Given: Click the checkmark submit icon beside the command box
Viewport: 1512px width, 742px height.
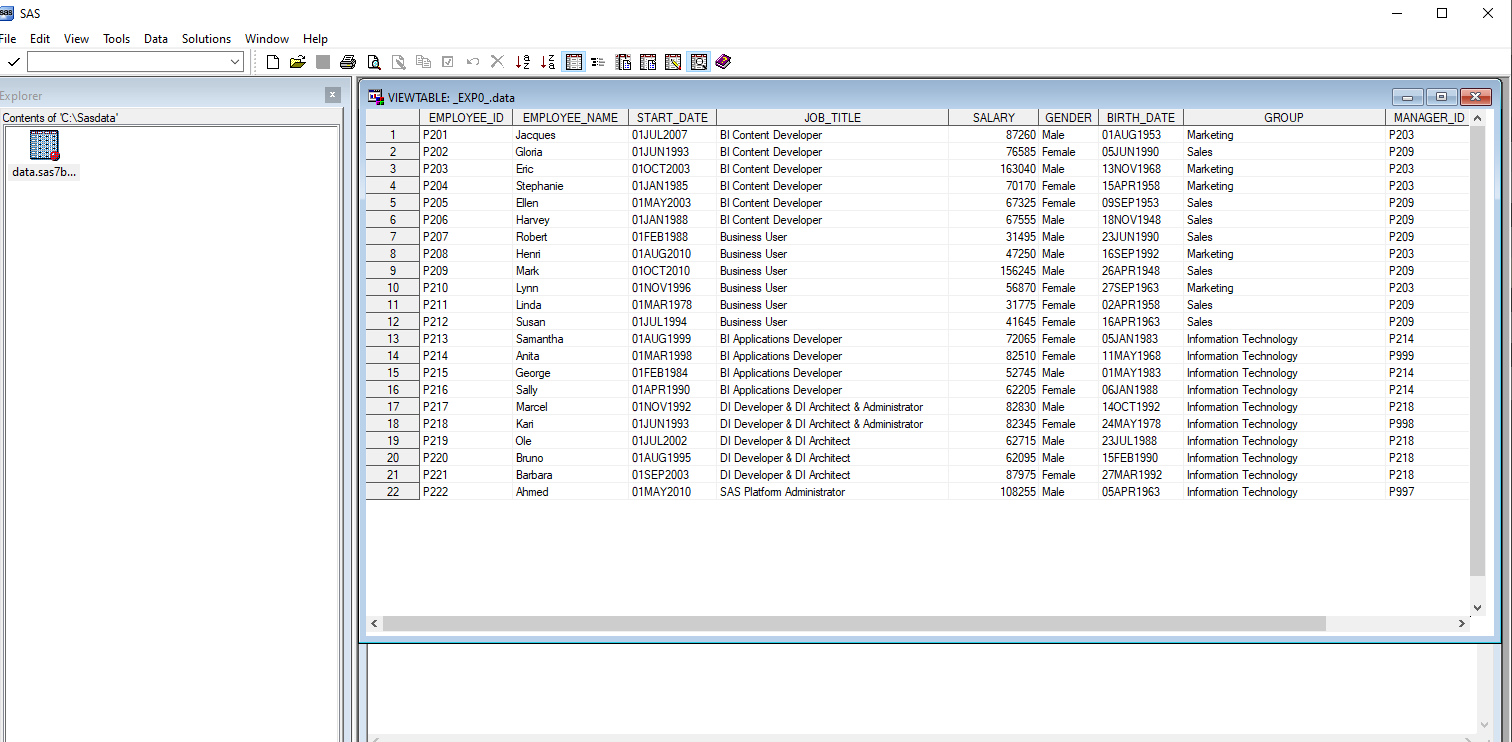Looking at the screenshot, I should coord(13,61).
